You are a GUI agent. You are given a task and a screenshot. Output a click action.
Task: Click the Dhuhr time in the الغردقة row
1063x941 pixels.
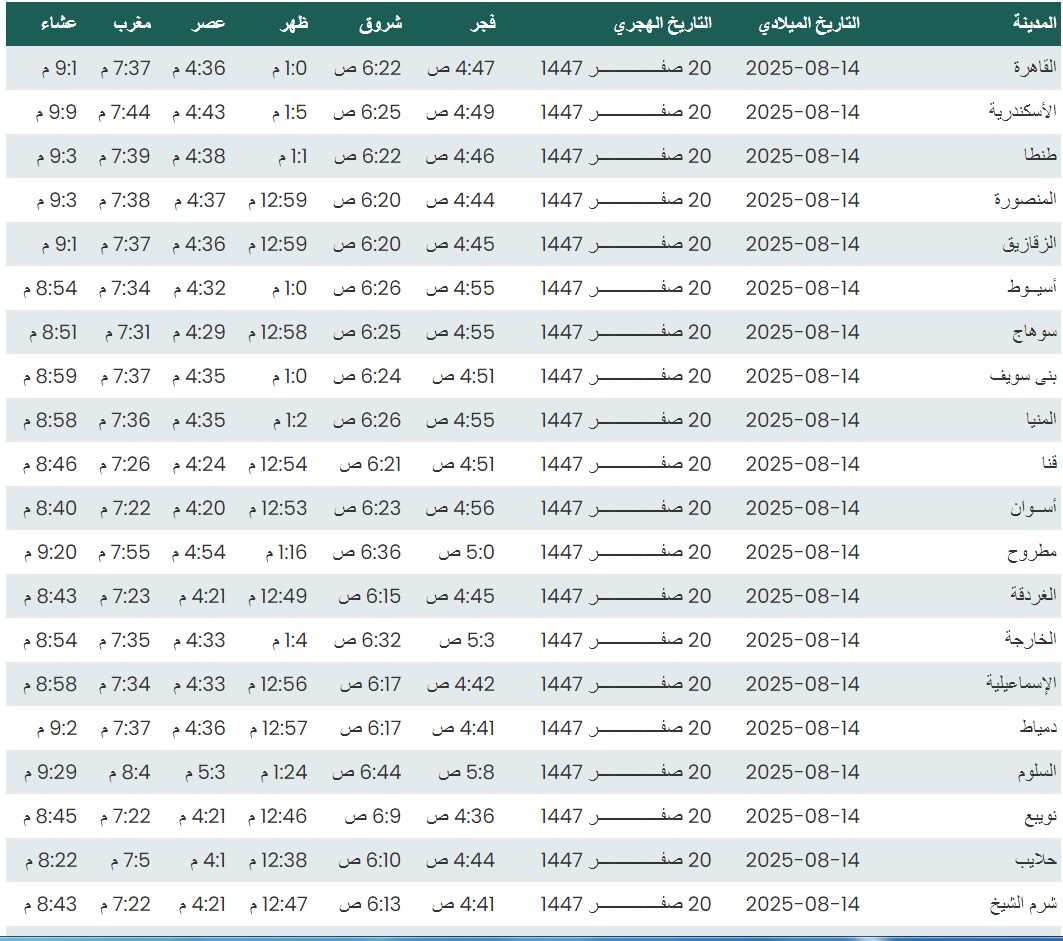tap(277, 596)
